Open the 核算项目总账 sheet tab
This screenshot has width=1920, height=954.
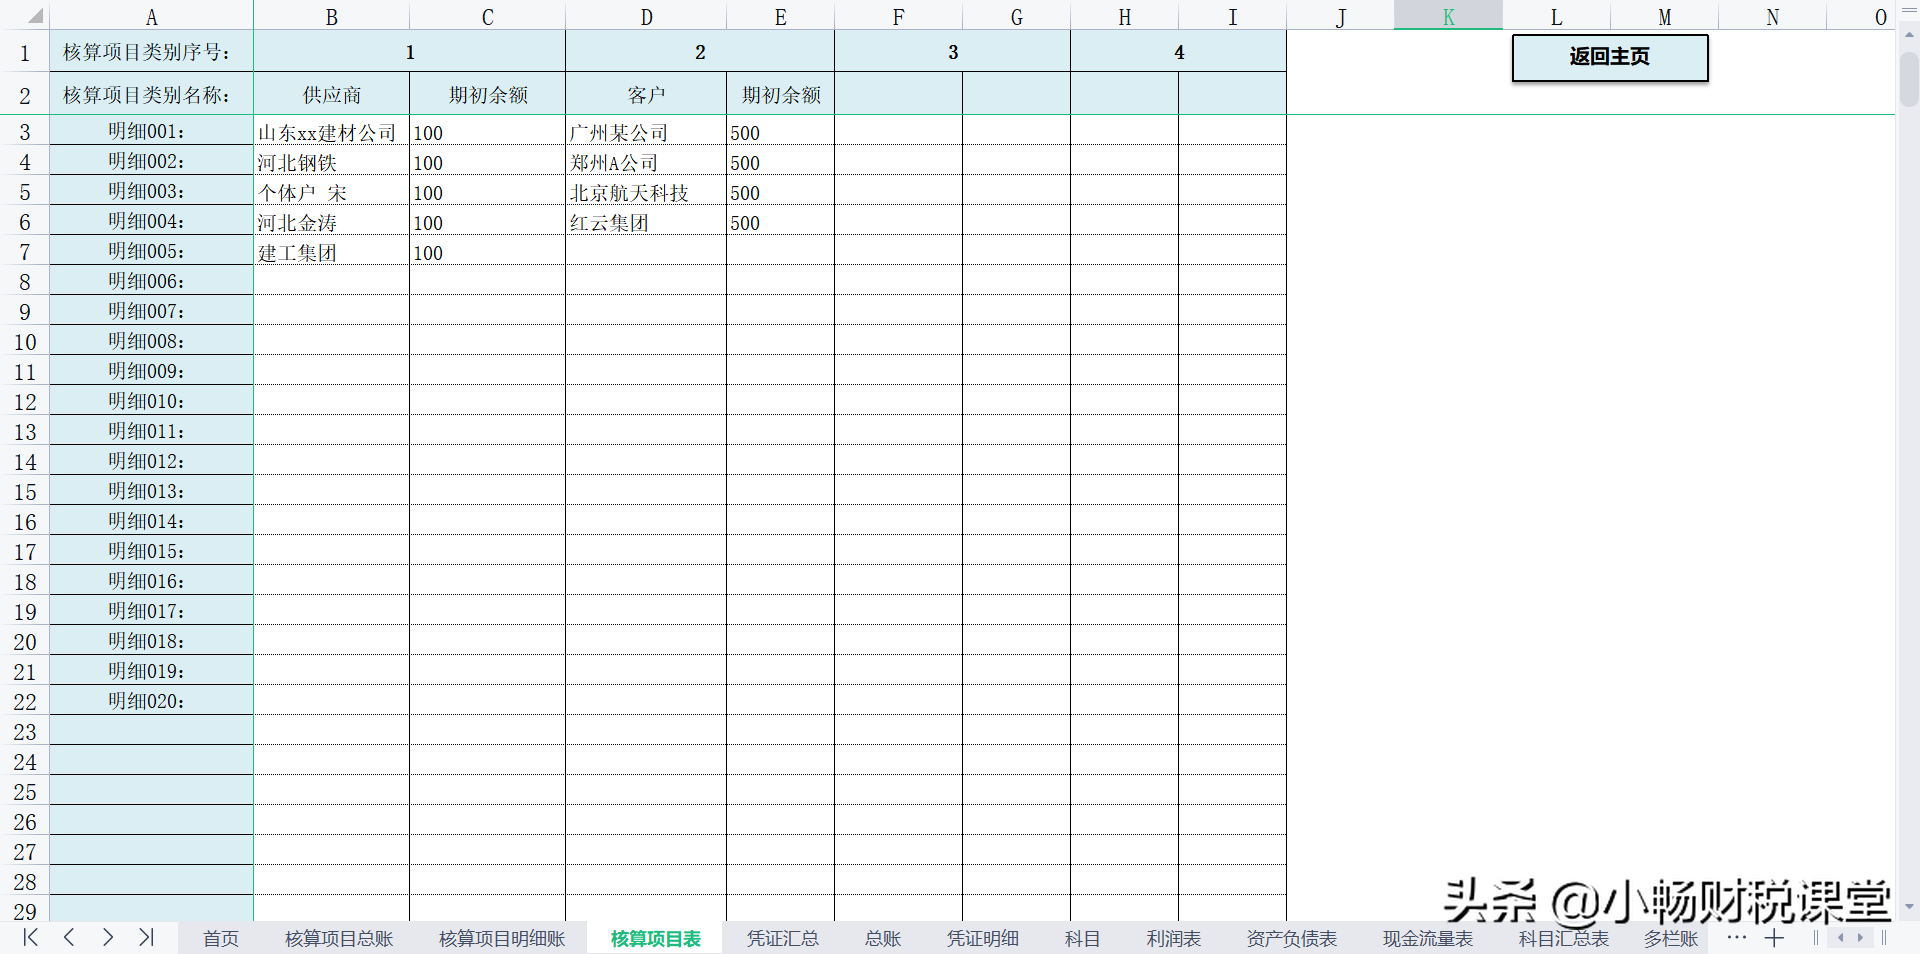[339, 939]
